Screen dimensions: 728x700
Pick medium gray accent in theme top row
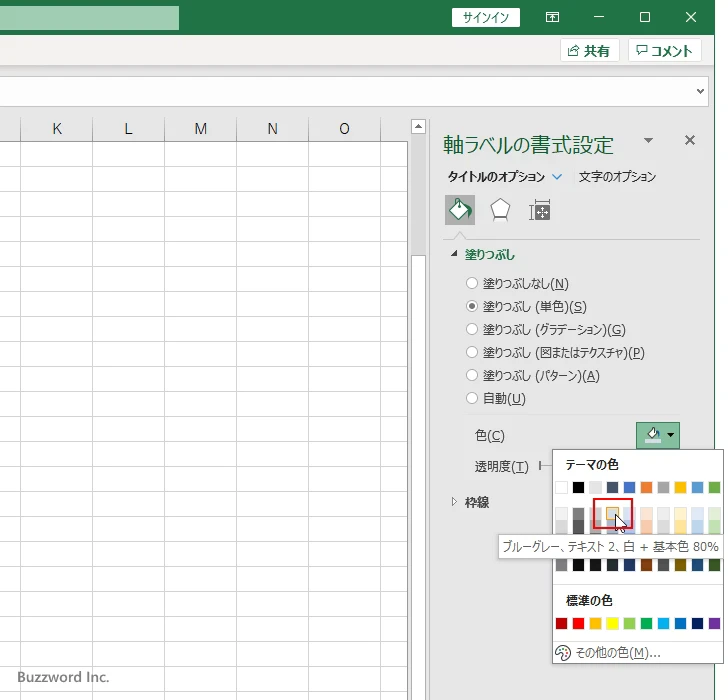pyautogui.click(x=663, y=487)
